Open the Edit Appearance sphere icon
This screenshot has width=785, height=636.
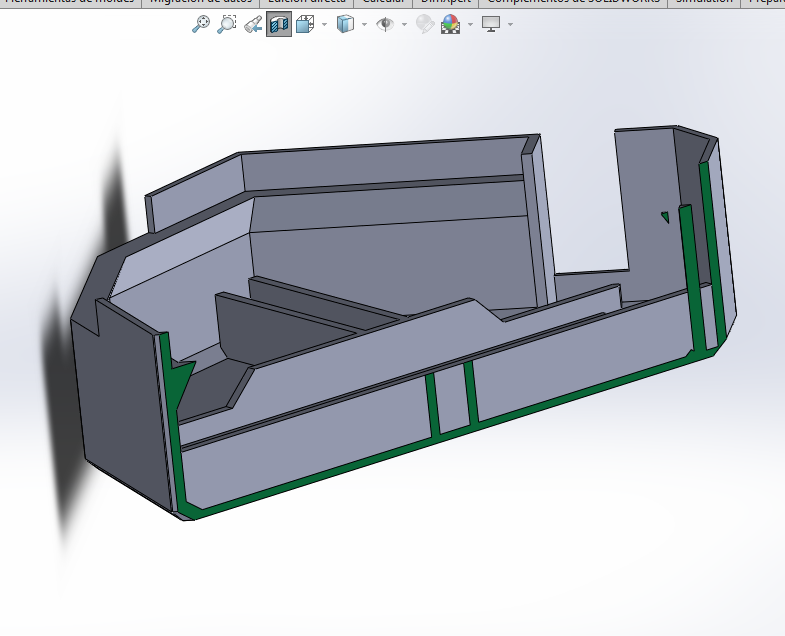point(425,24)
